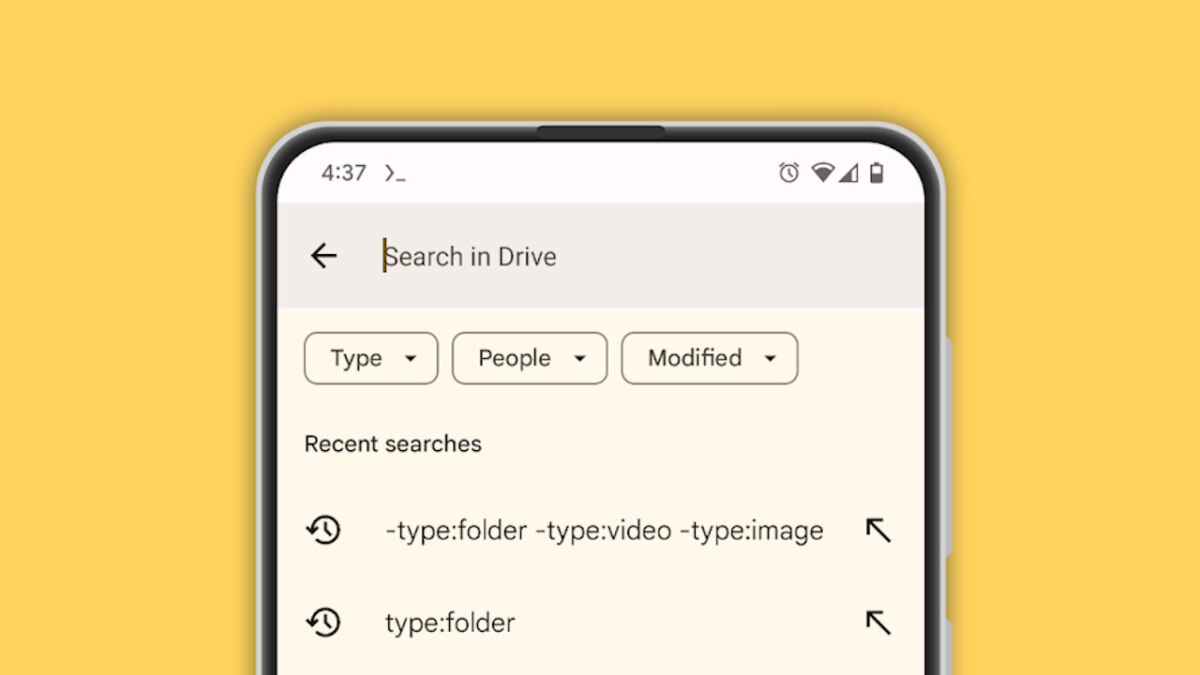Open the Modified filter dropdown

coord(771,358)
